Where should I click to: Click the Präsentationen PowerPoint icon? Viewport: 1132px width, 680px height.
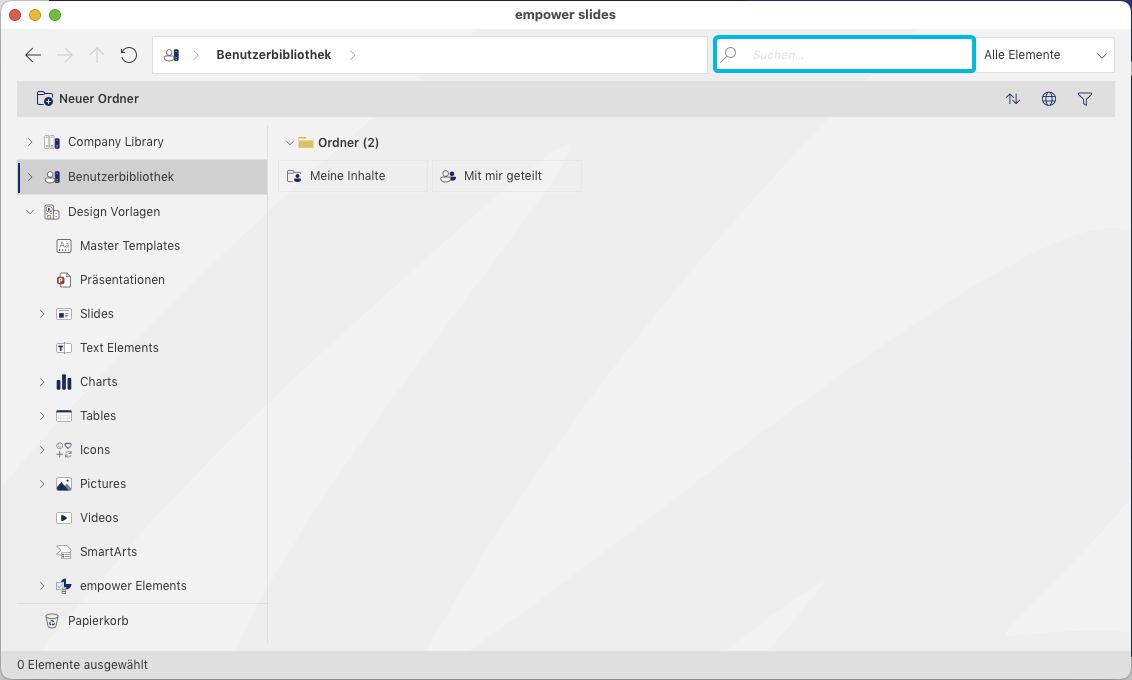[x=64, y=280]
